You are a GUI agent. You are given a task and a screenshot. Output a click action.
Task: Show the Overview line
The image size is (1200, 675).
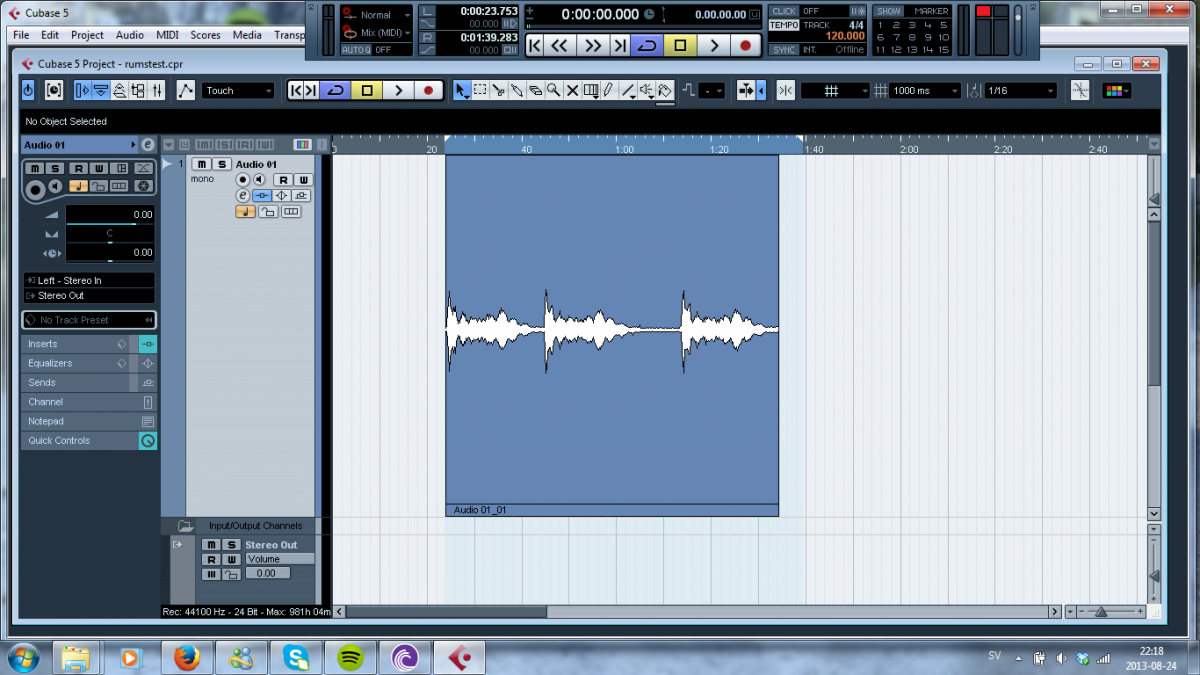119,90
